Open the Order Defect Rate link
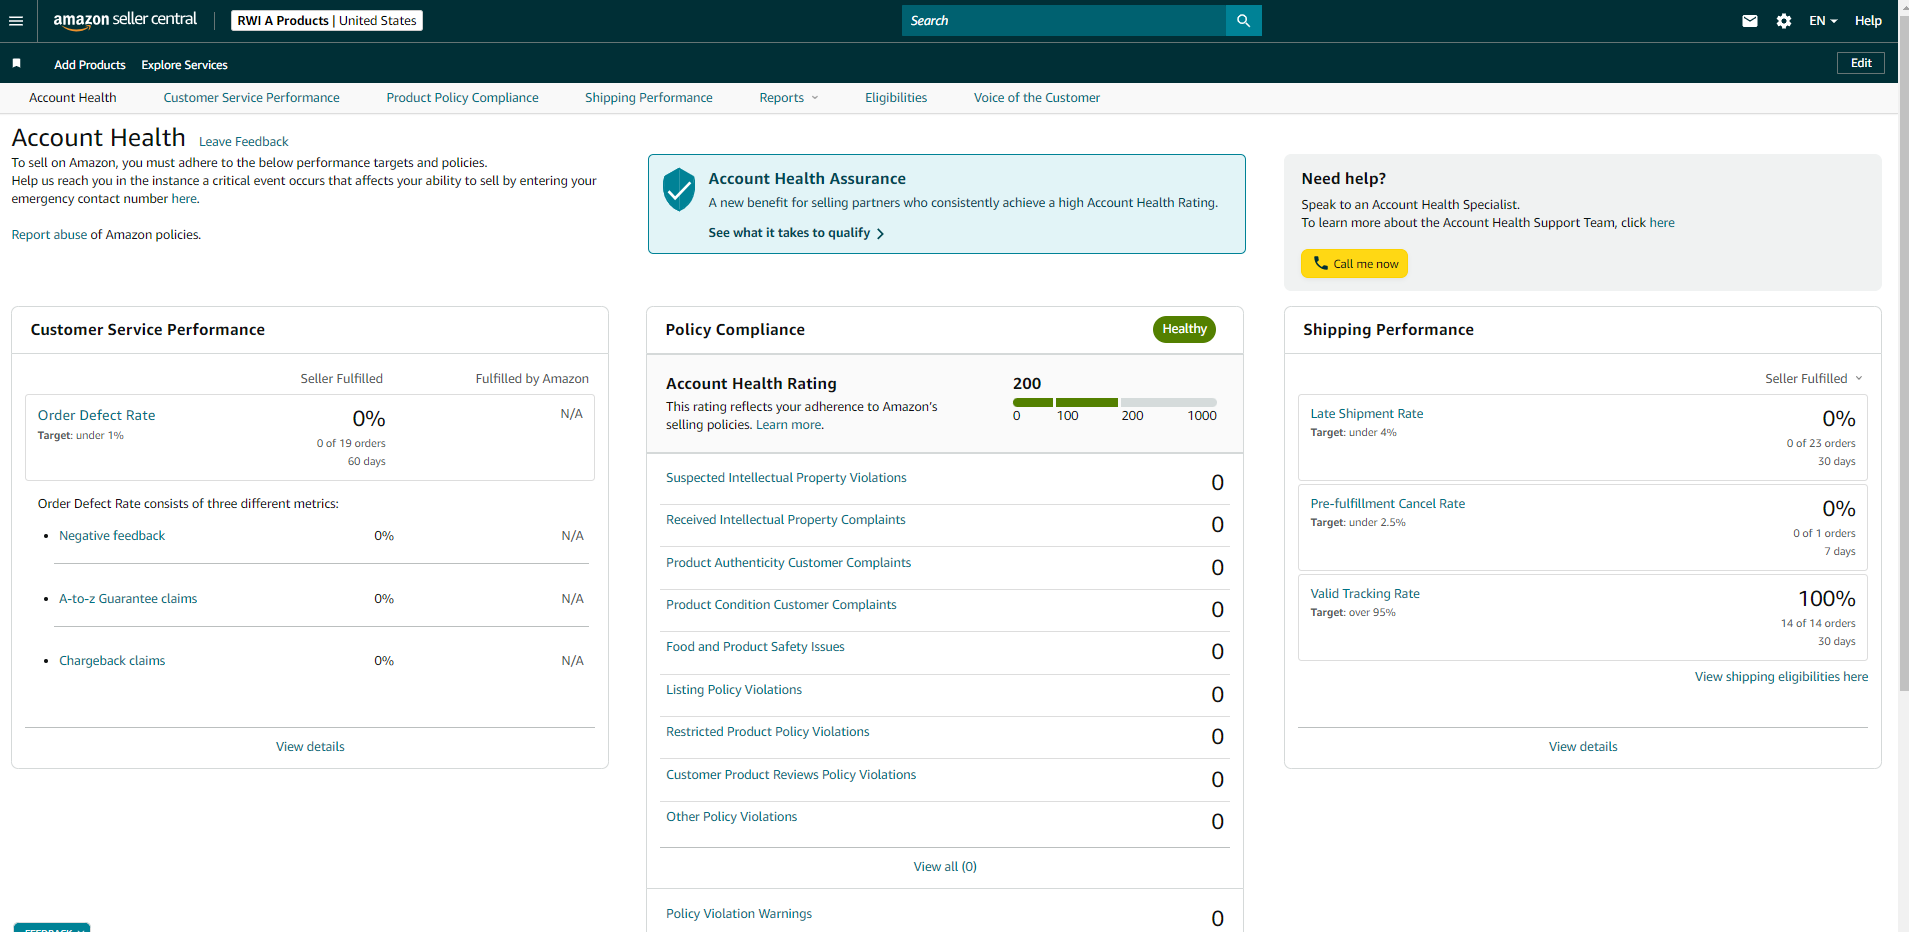 96,415
